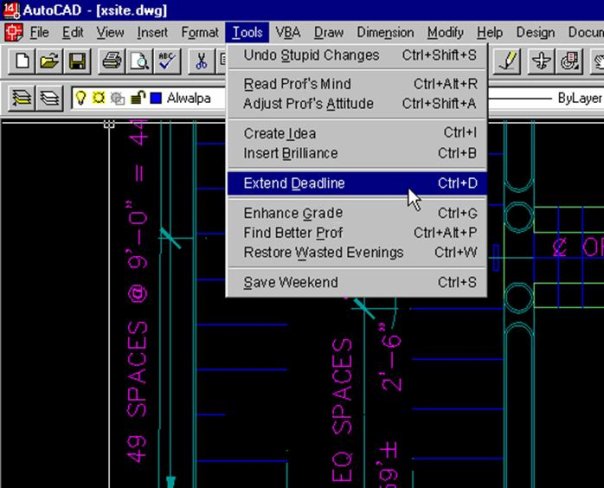Click the Match Properties brush icon
Image resolution: width=604 pixels, height=488 pixels.
(509, 62)
